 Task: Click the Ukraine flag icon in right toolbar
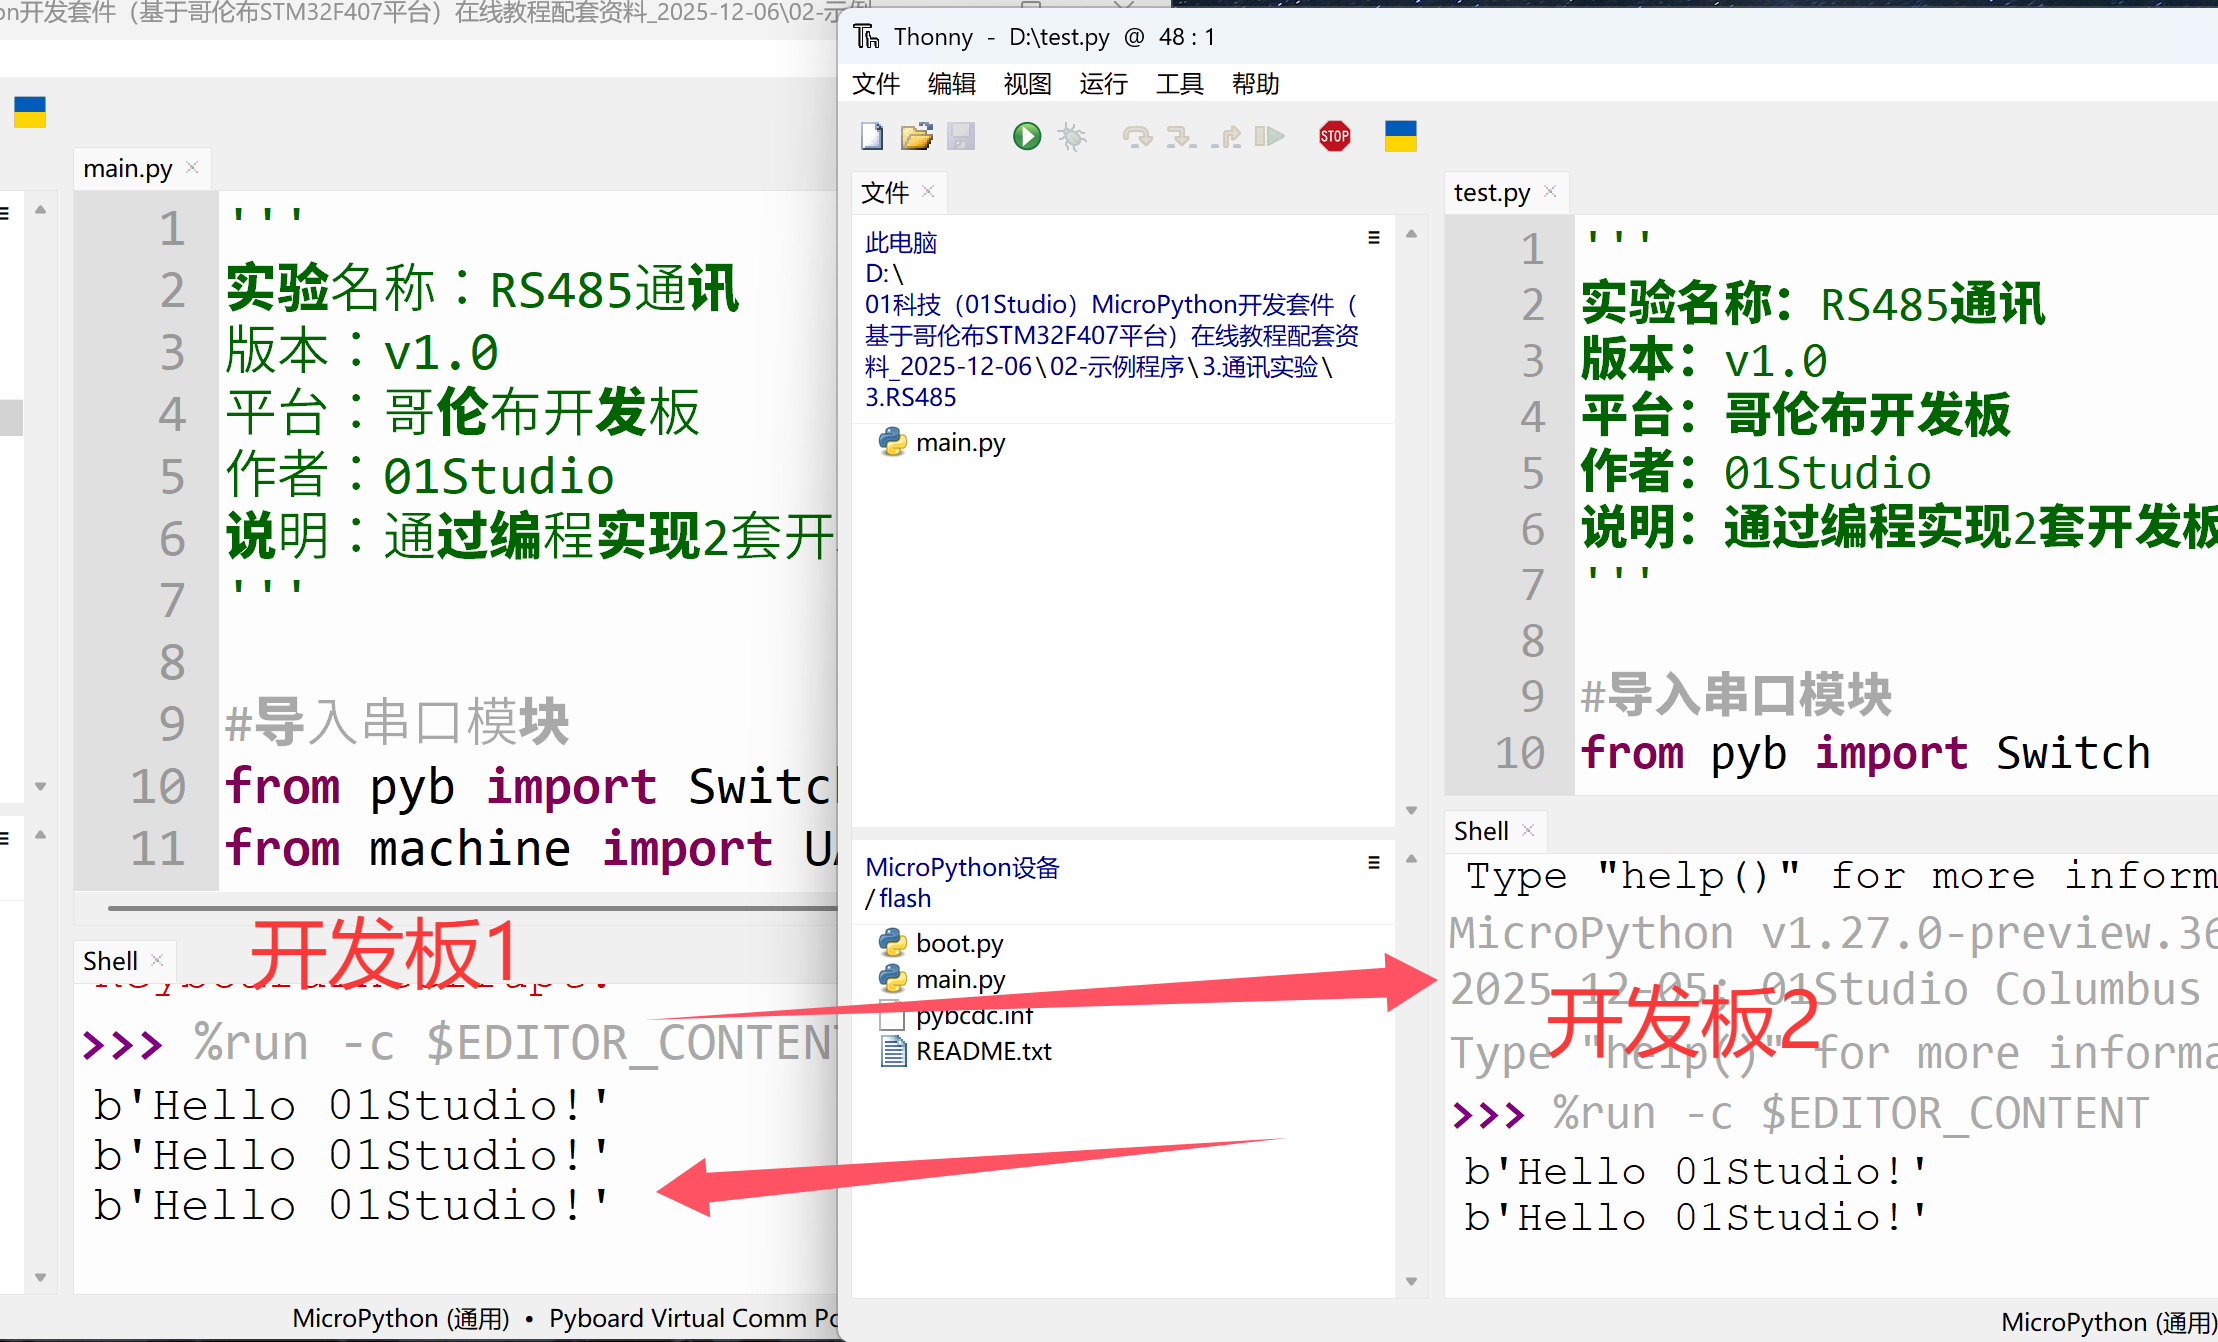coord(1400,136)
